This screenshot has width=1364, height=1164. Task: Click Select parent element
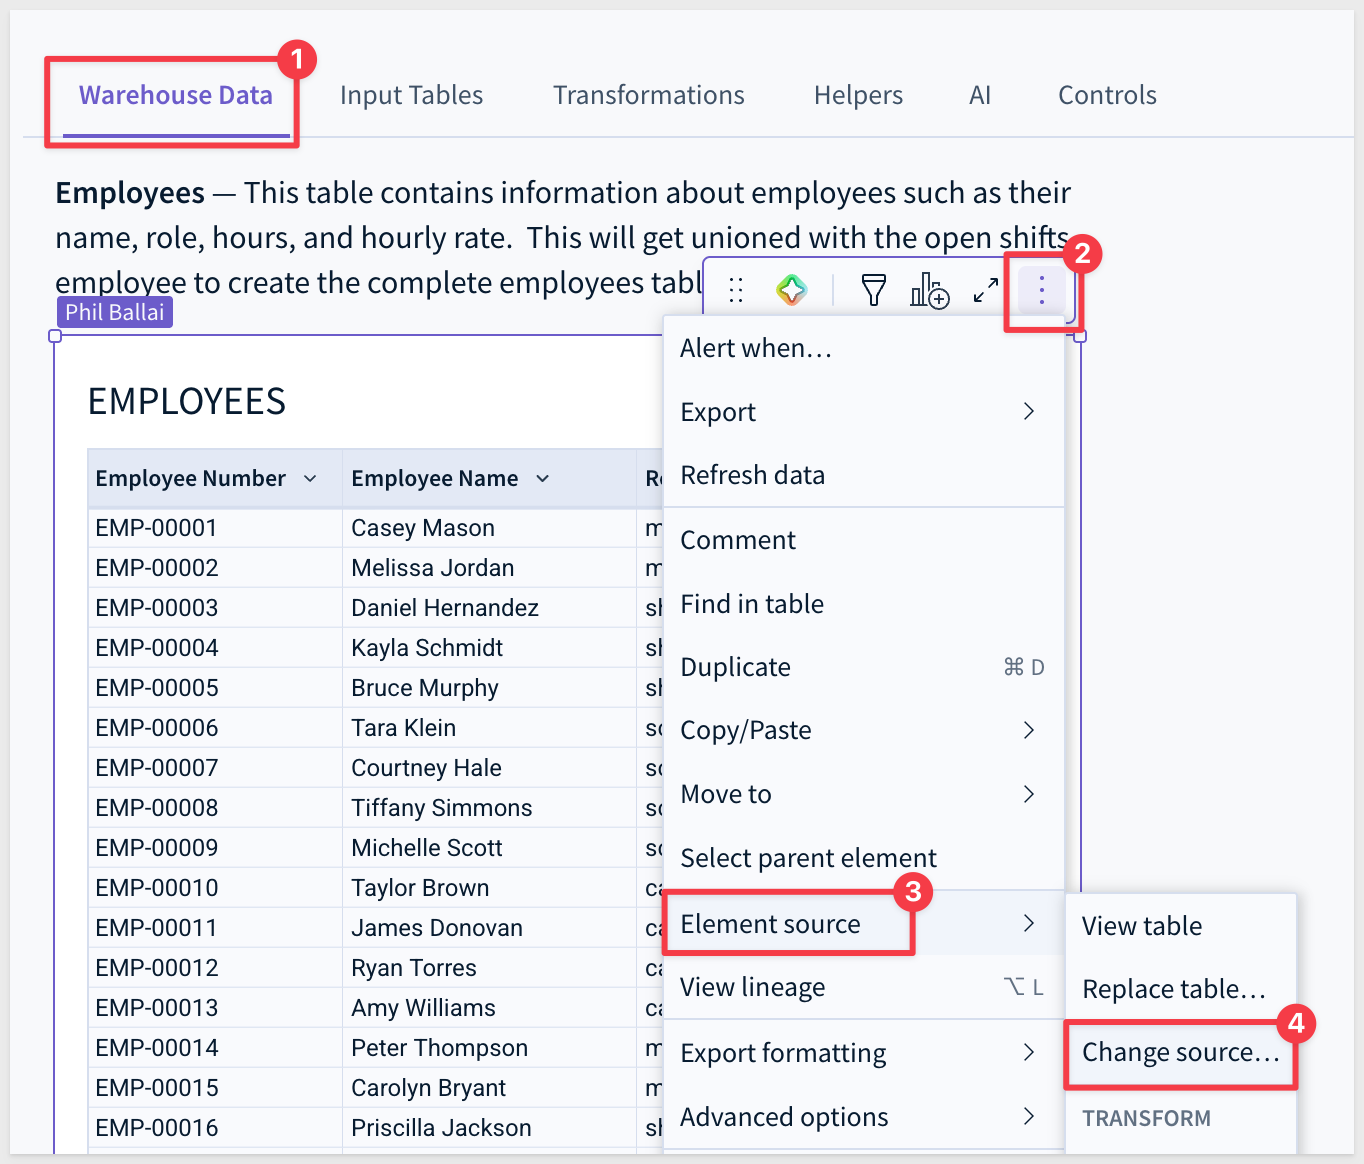pos(863,858)
